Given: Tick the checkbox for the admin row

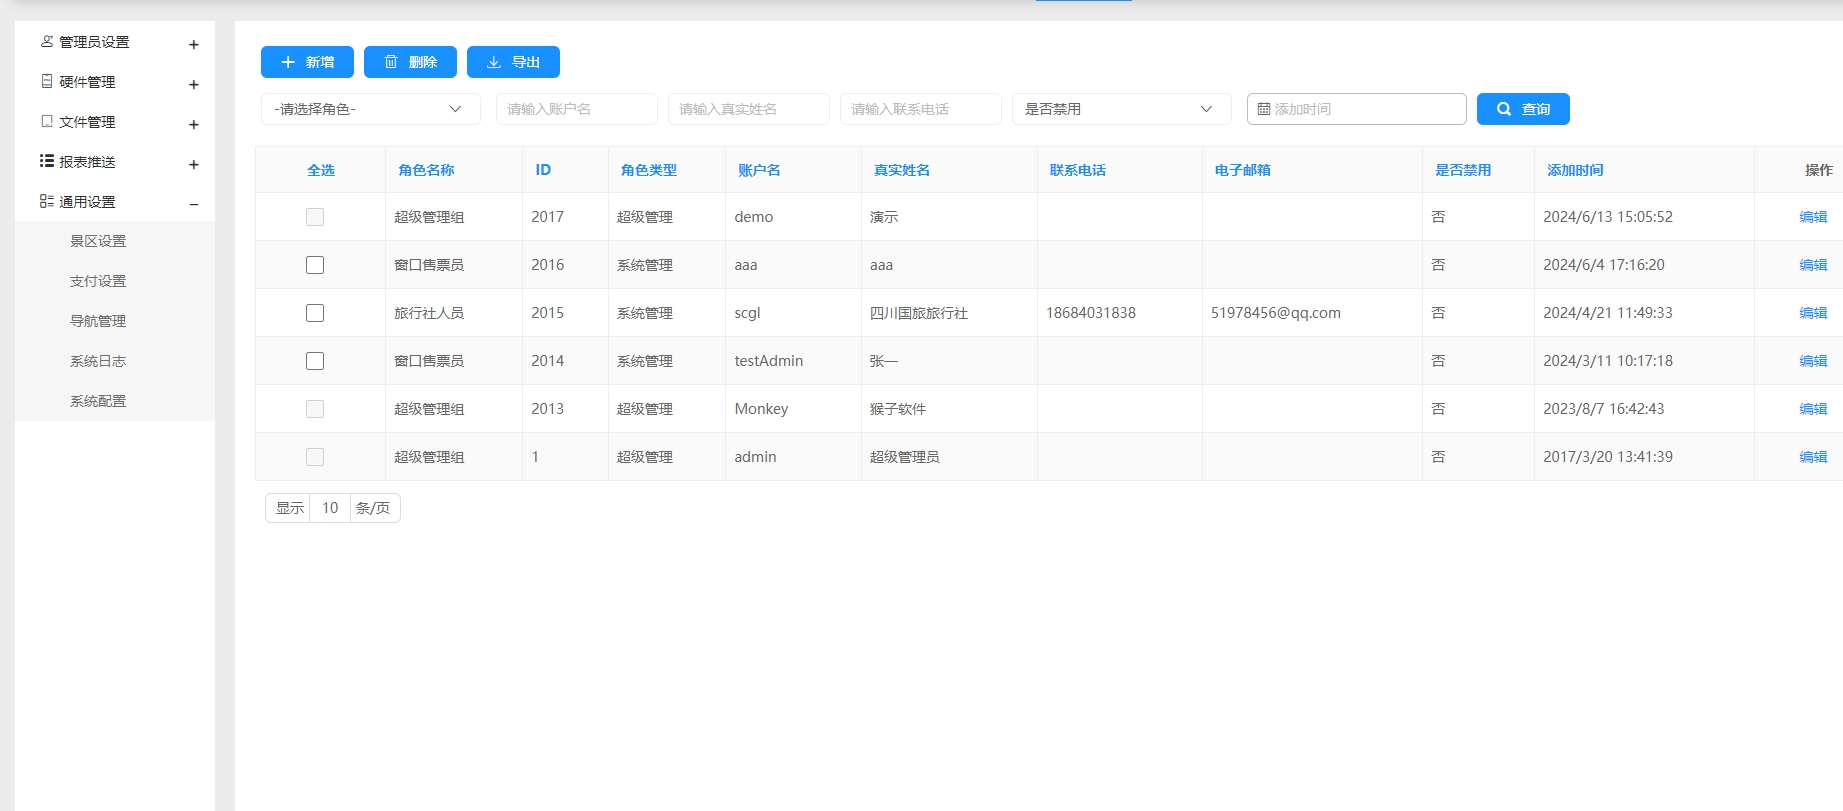Looking at the screenshot, I should pyautogui.click(x=315, y=457).
